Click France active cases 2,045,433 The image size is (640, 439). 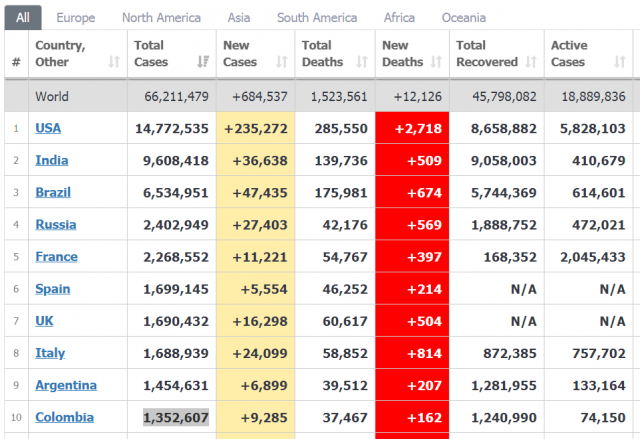[x=593, y=257]
